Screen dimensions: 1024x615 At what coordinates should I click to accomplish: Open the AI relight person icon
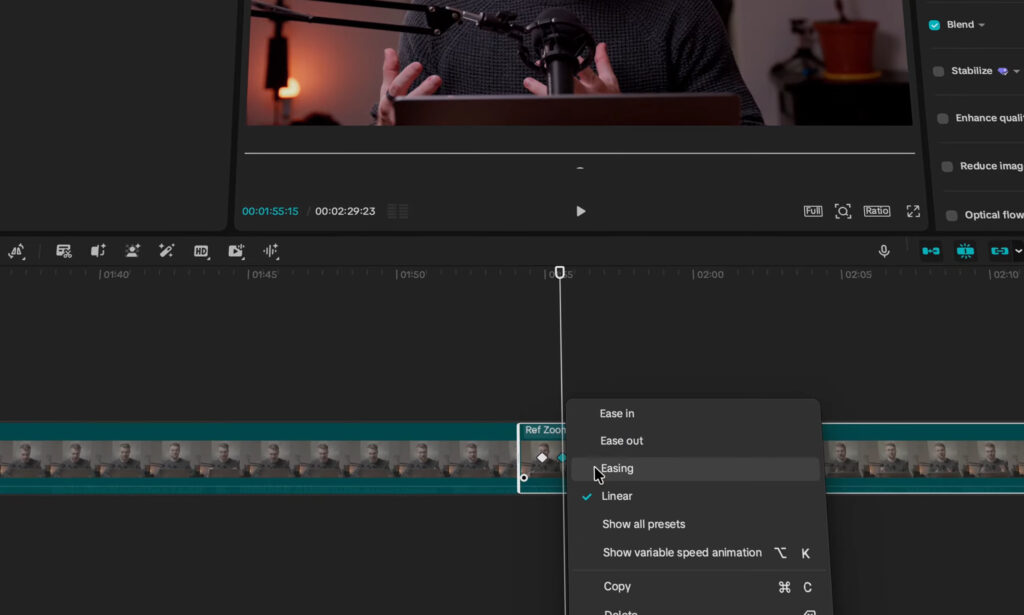tap(132, 251)
